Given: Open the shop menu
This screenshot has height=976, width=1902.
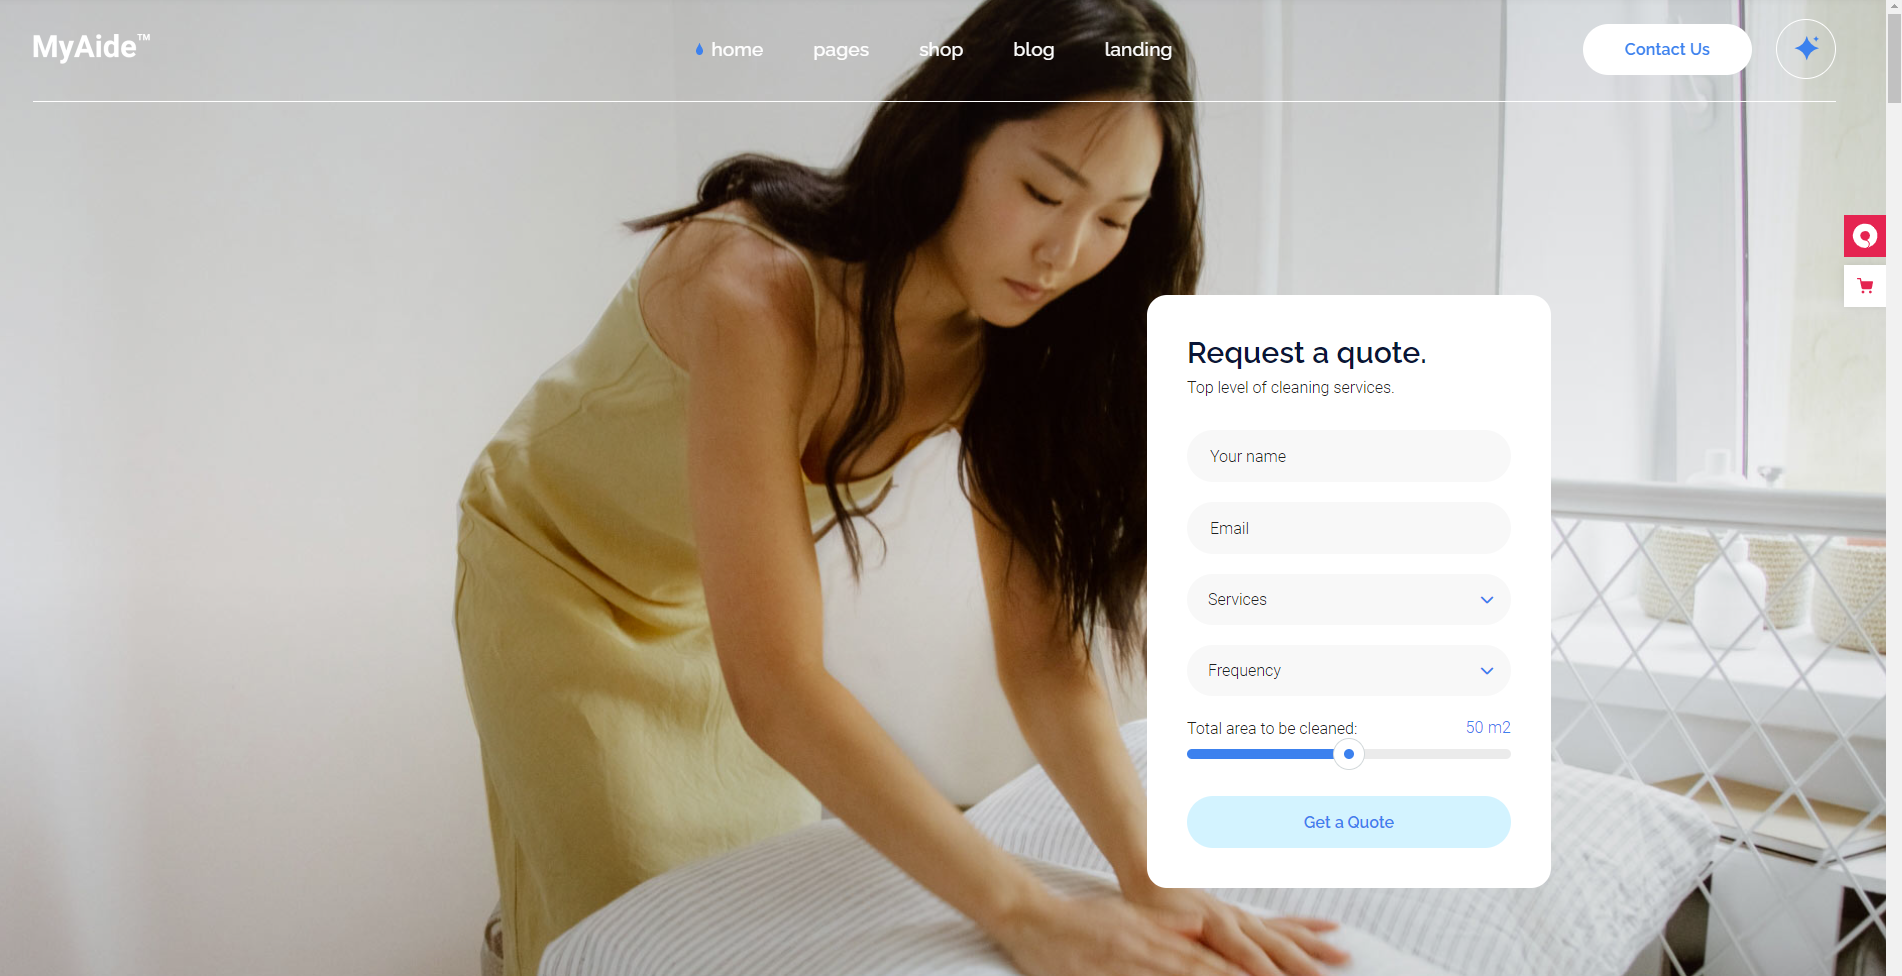Looking at the screenshot, I should [940, 50].
